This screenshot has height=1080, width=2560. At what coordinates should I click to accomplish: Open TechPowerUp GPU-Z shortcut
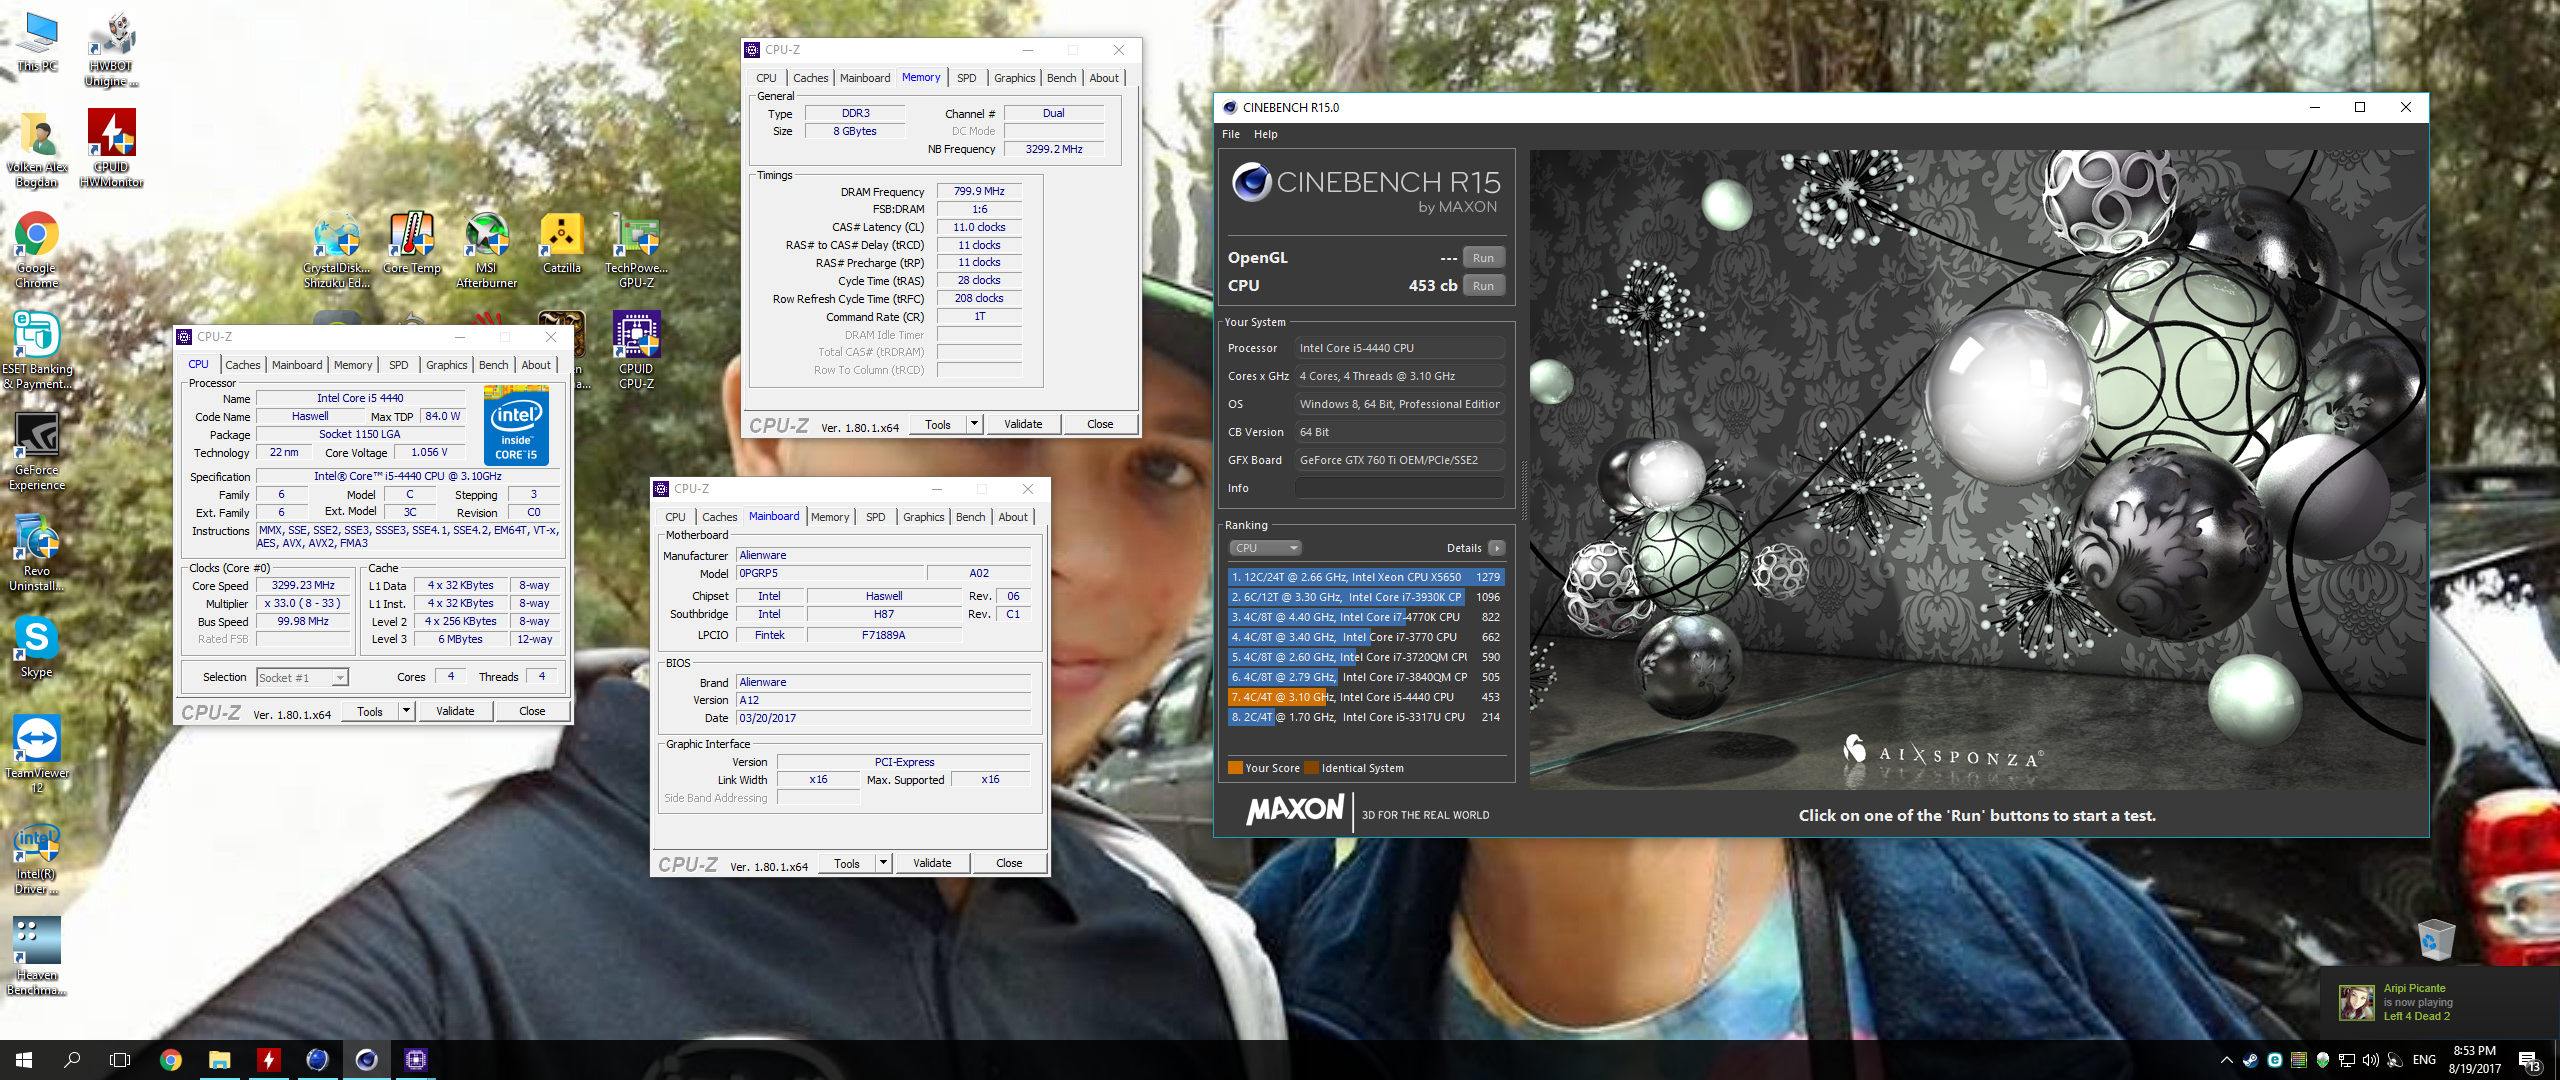tap(636, 249)
